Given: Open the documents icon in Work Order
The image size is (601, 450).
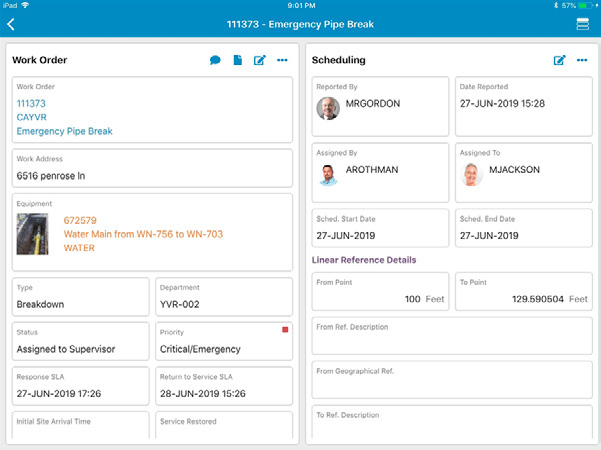Looking at the screenshot, I should [238, 61].
